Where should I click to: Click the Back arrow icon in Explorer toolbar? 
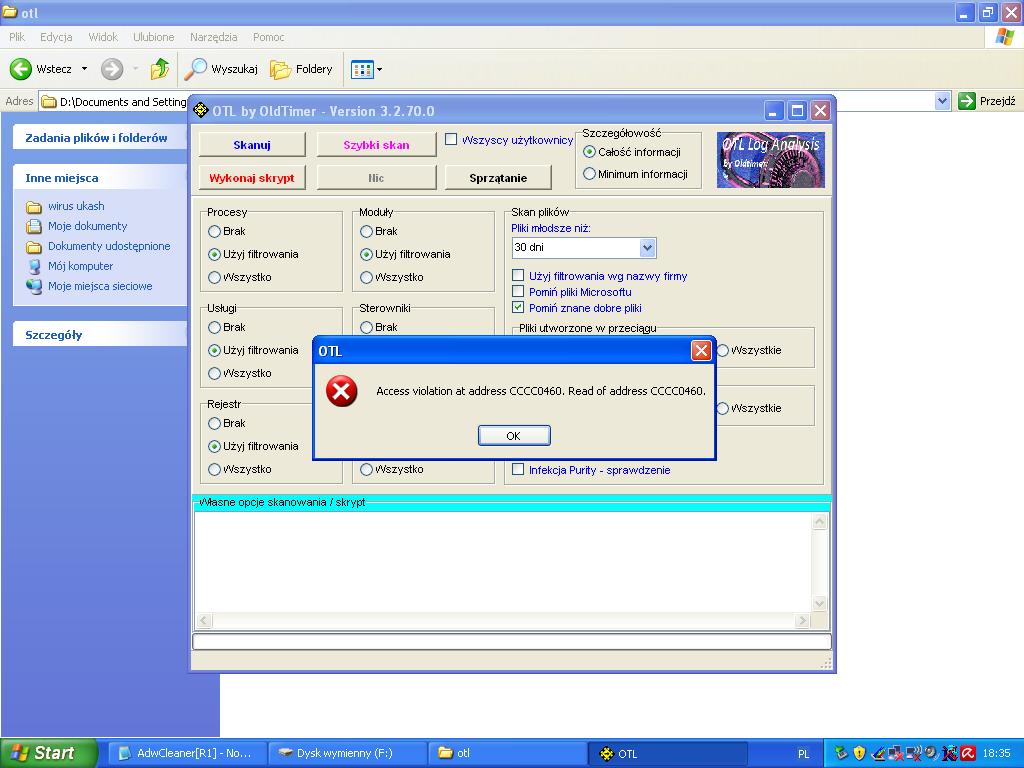(x=21, y=69)
